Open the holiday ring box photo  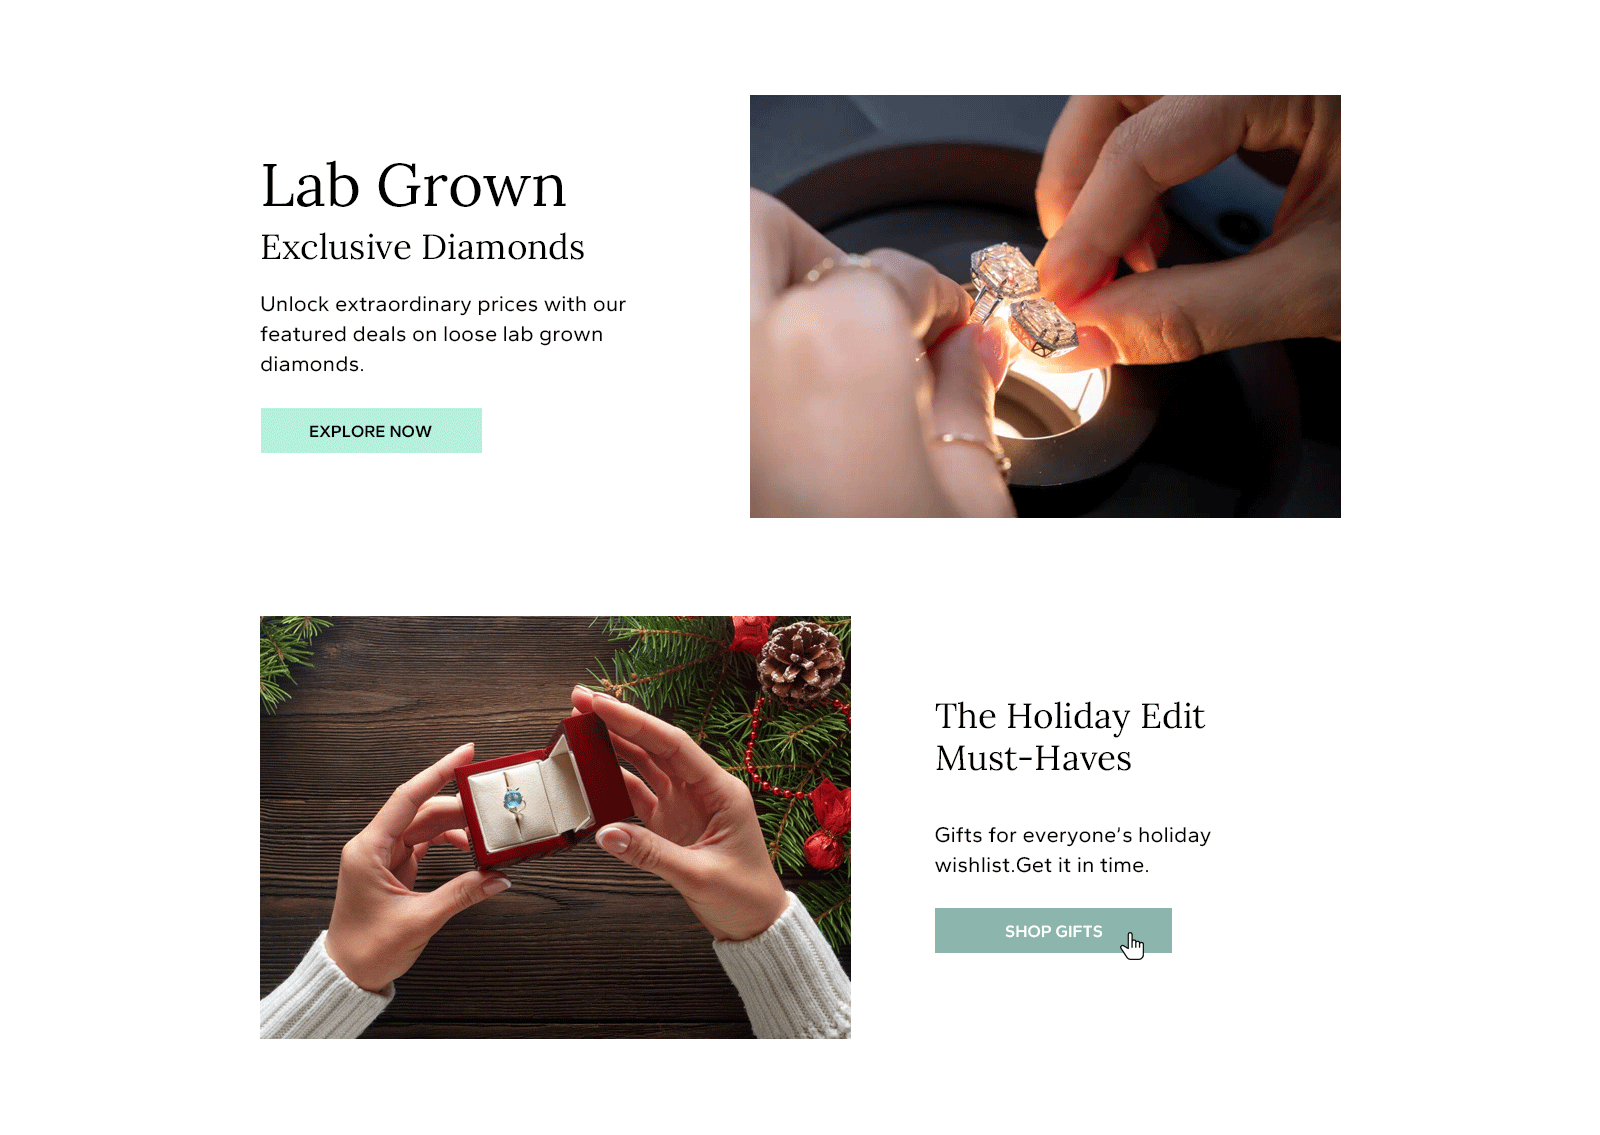point(555,827)
